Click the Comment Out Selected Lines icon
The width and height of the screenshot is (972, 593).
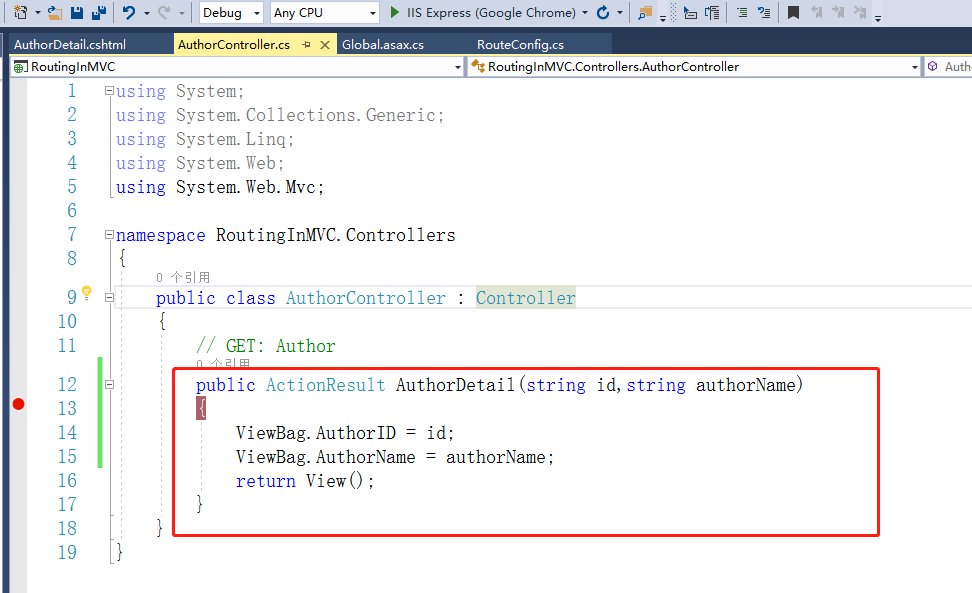pos(764,12)
